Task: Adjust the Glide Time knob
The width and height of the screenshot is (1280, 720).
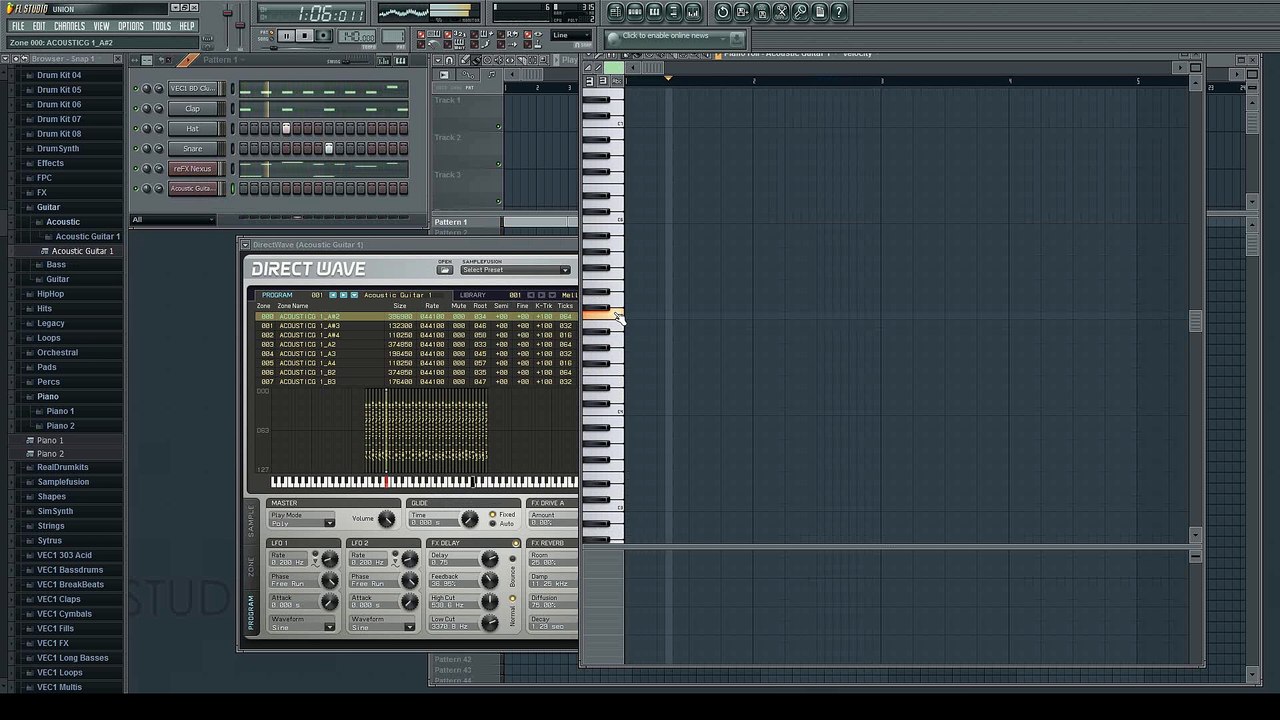Action: click(x=468, y=519)
